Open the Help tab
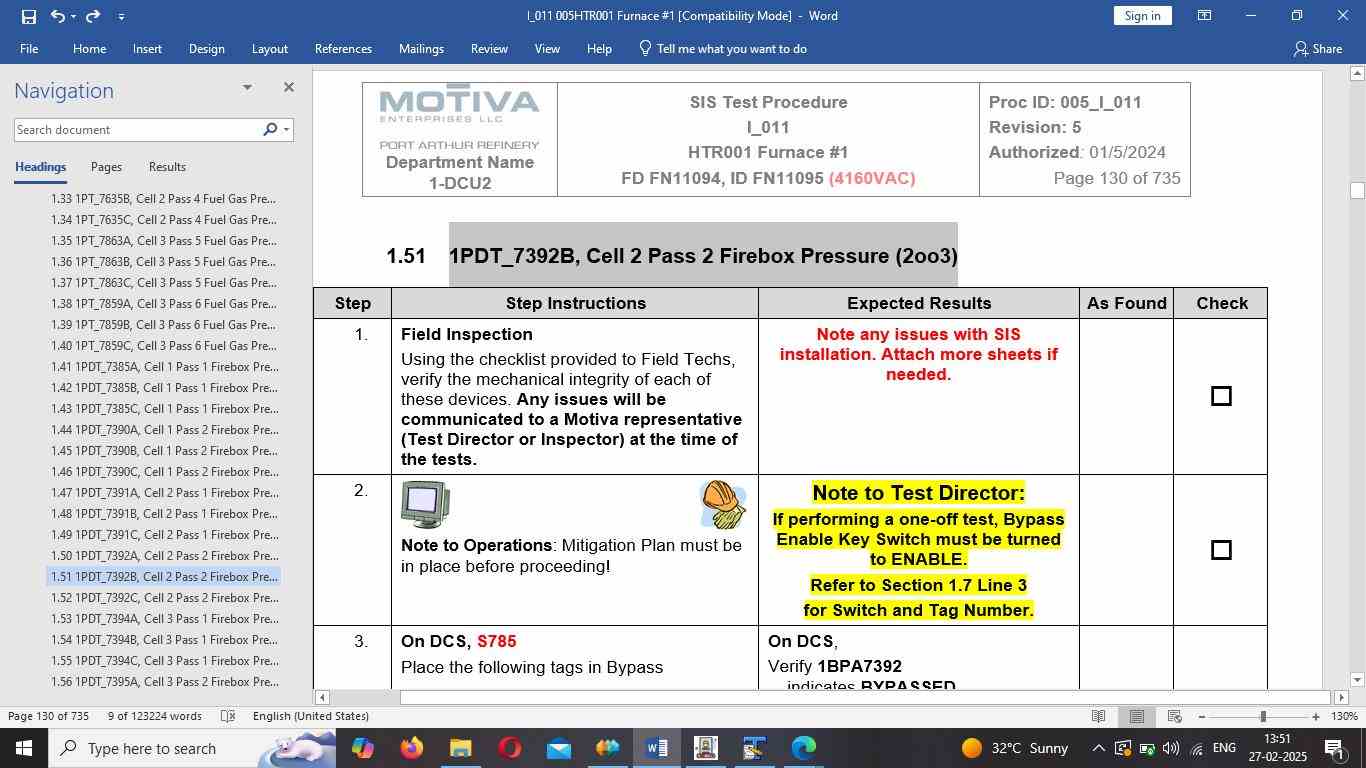Screen dimensions: 1366x768 [x=599, y=49]
